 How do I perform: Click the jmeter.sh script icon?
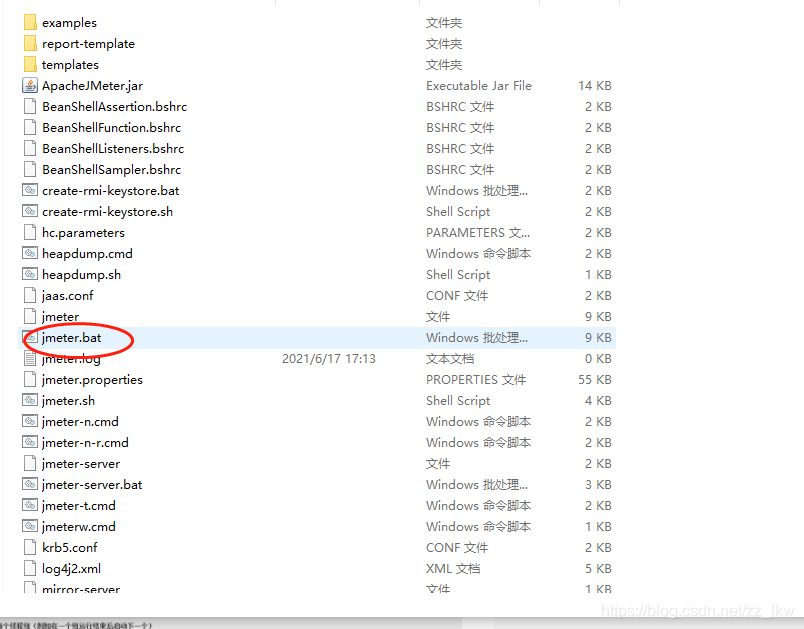tap(30, 401)
